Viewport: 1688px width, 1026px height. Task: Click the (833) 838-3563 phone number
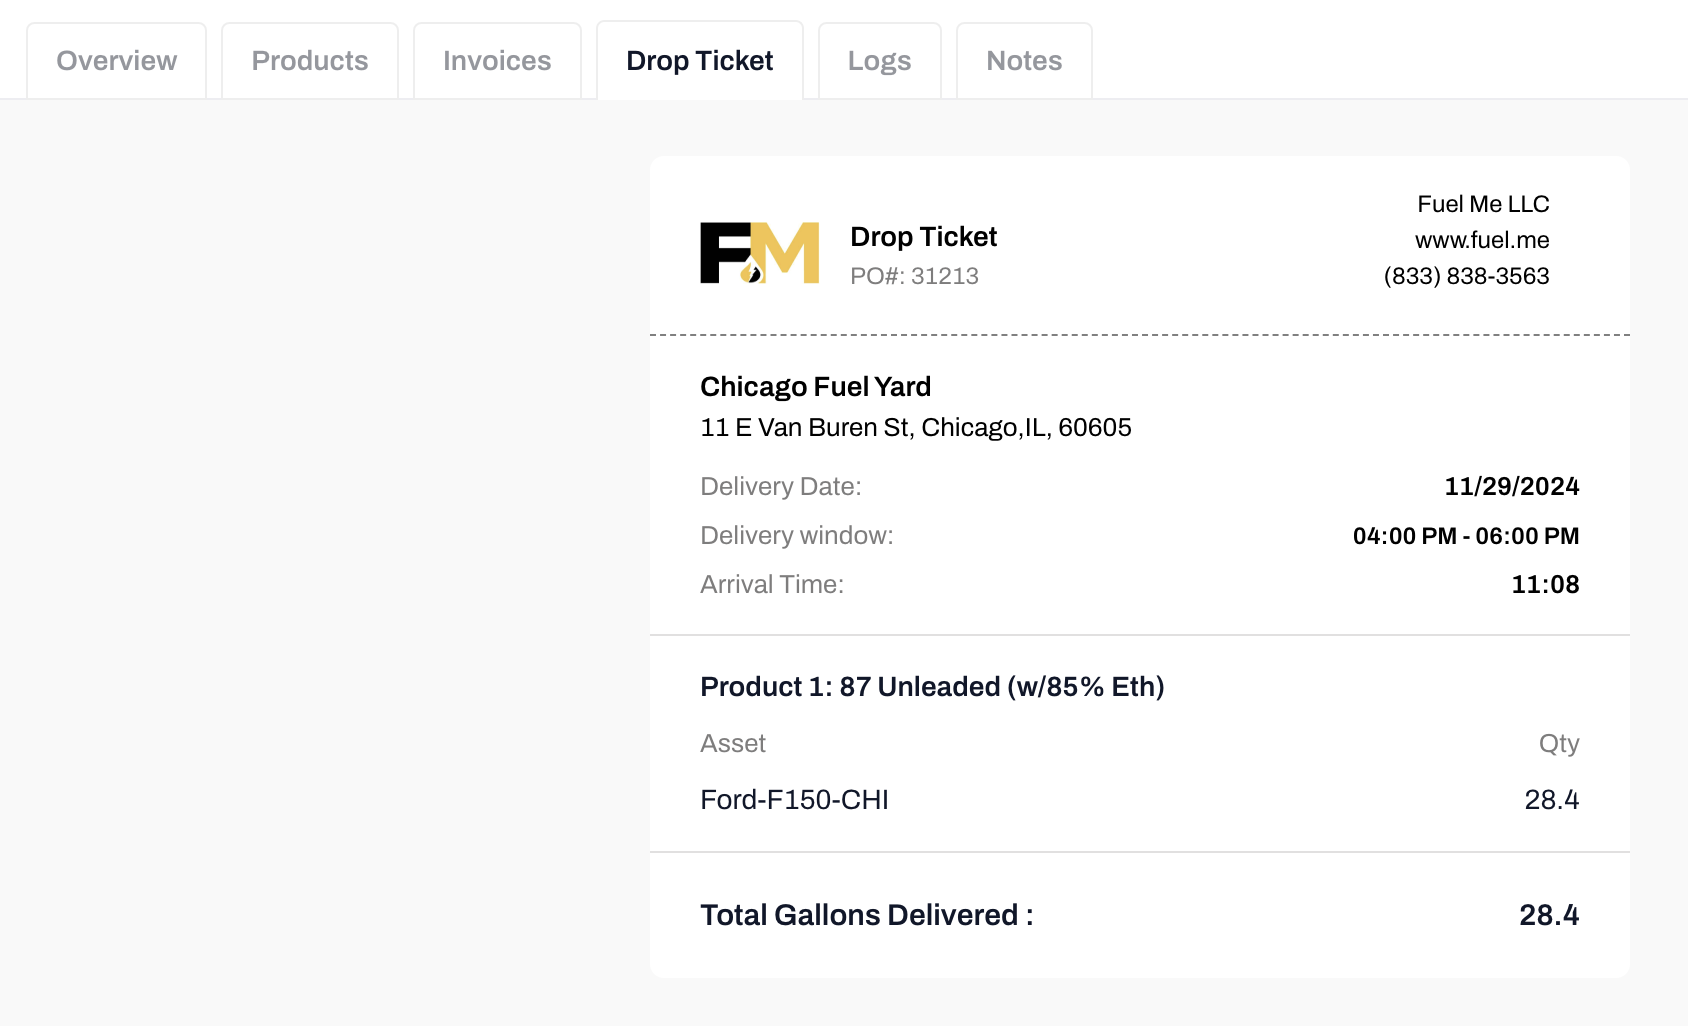pos(1466,276)
